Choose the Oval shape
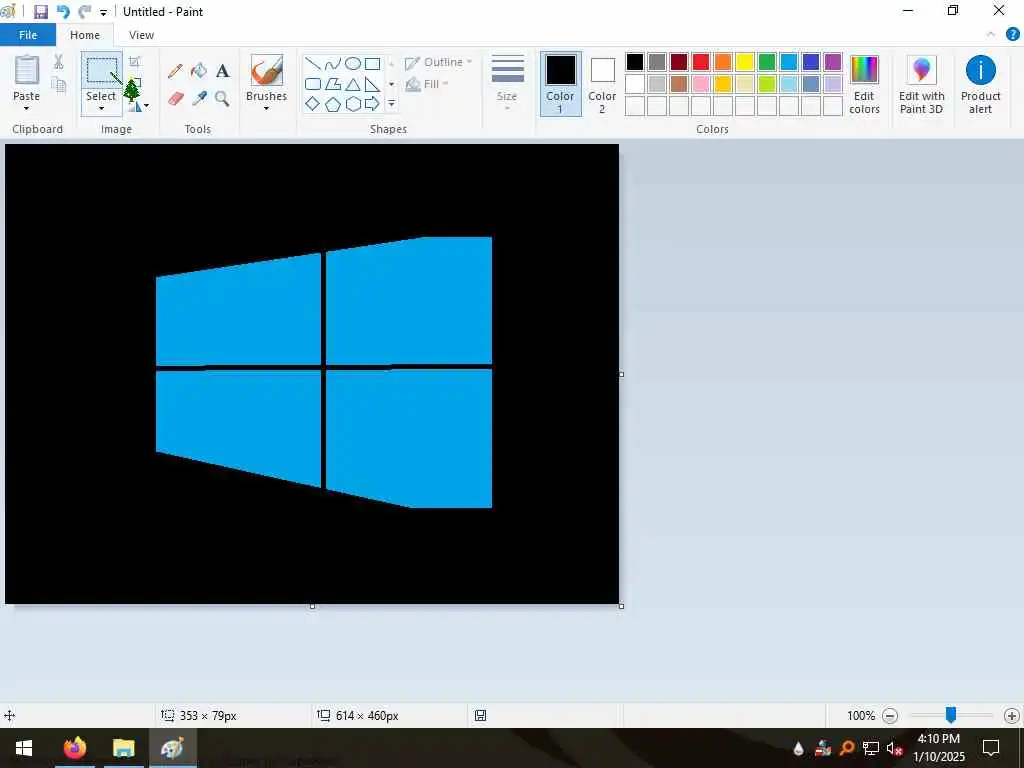1024x768 pixels. [x=353, y=63]
